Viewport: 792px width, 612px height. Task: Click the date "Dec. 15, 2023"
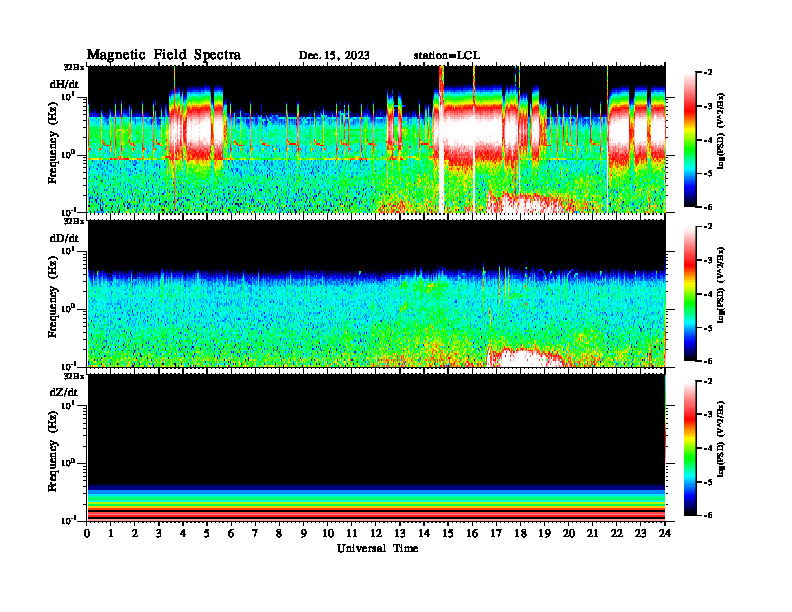(334, 56)
